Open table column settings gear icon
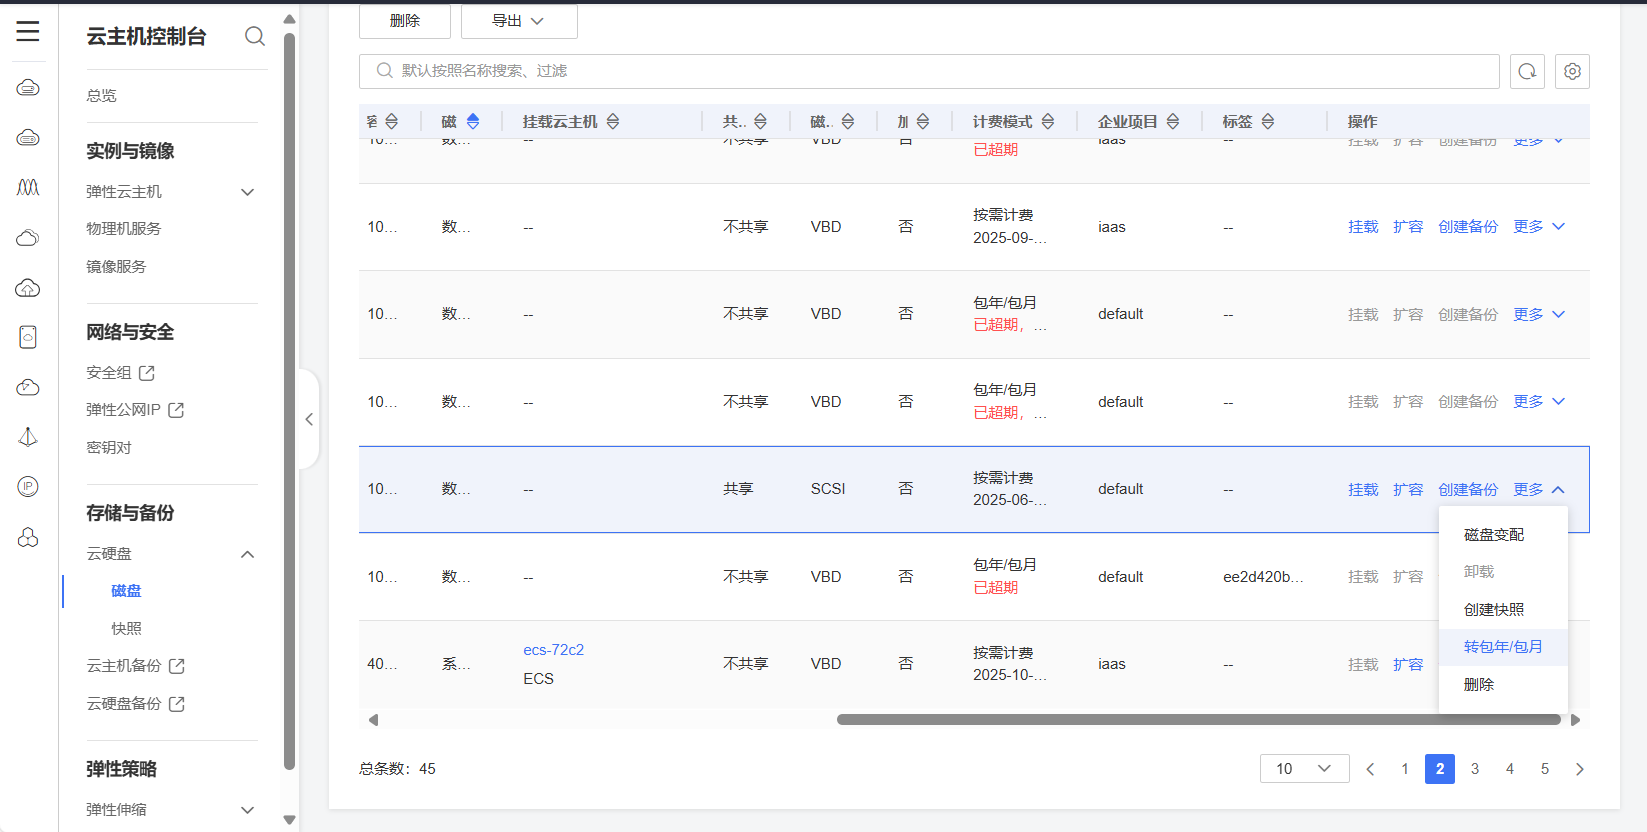Viewport: 1647px width, 832px height. 1572,71
